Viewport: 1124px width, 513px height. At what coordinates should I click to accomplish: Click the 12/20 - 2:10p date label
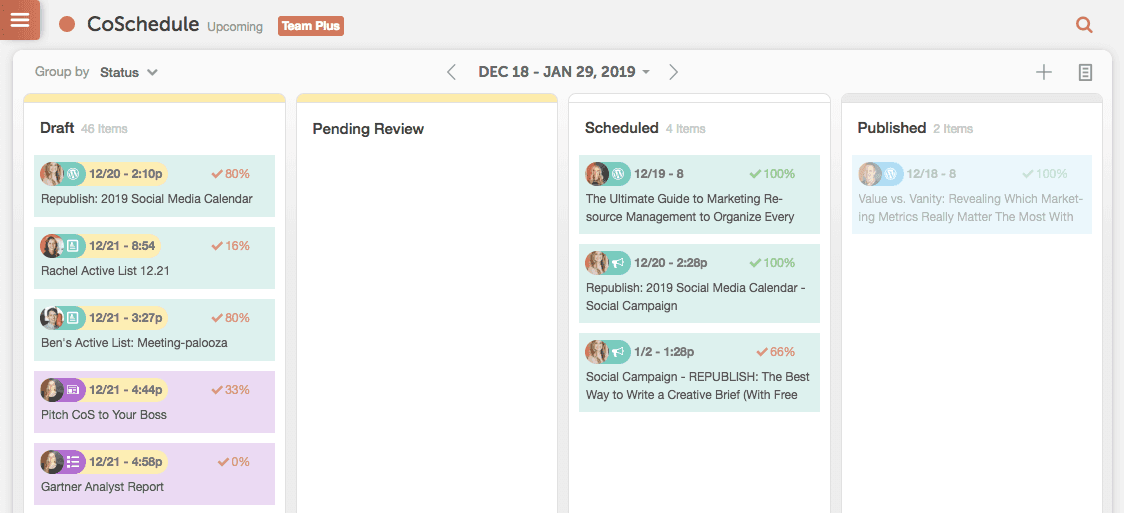coord(125,173)
